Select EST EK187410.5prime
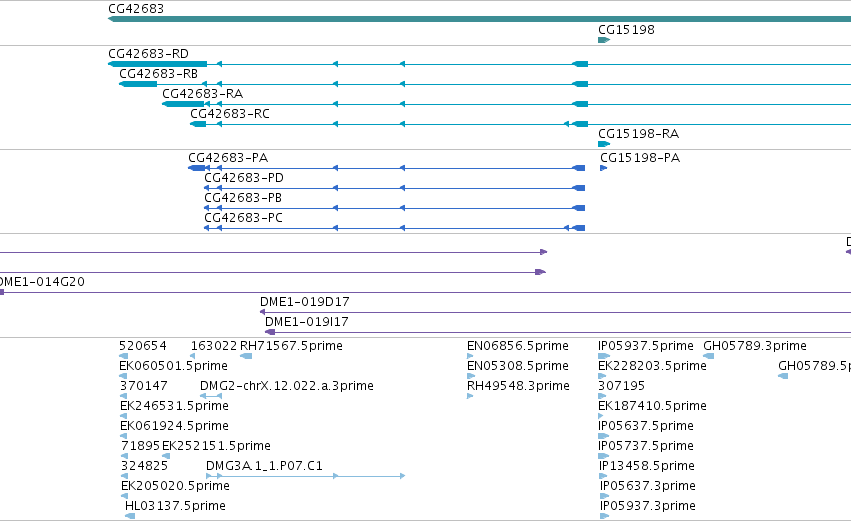The image size is (851, 521). click(652, 406)
